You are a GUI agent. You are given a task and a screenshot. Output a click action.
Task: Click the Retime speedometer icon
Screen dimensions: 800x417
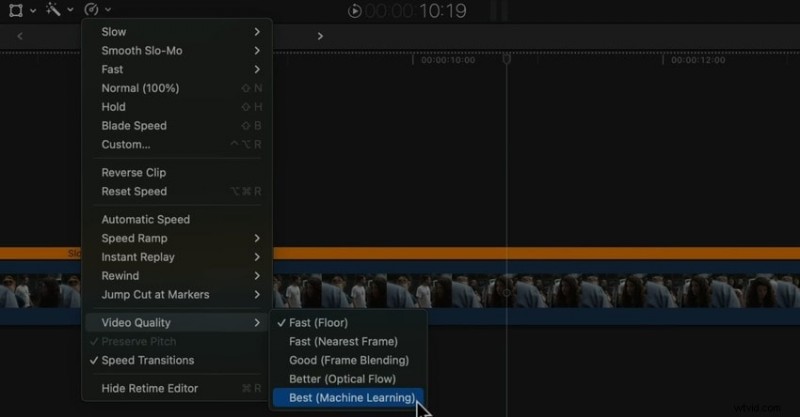(91, 10)
